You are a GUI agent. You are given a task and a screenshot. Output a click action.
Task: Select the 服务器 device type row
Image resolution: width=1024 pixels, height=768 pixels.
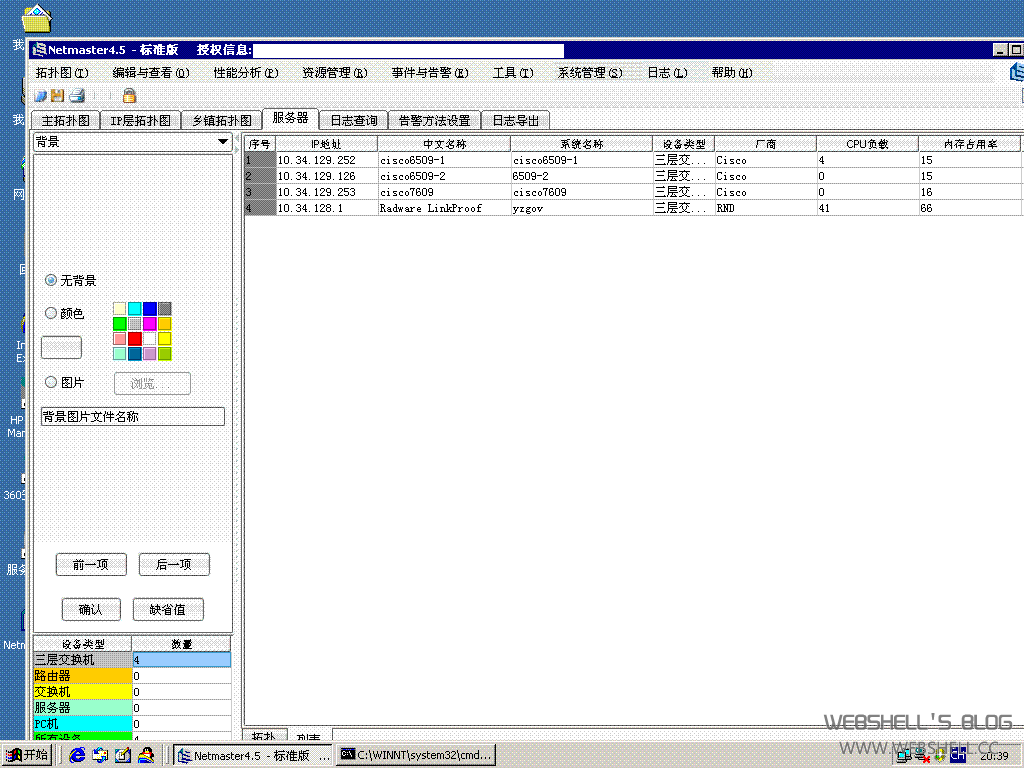click(x=132, y=708)
